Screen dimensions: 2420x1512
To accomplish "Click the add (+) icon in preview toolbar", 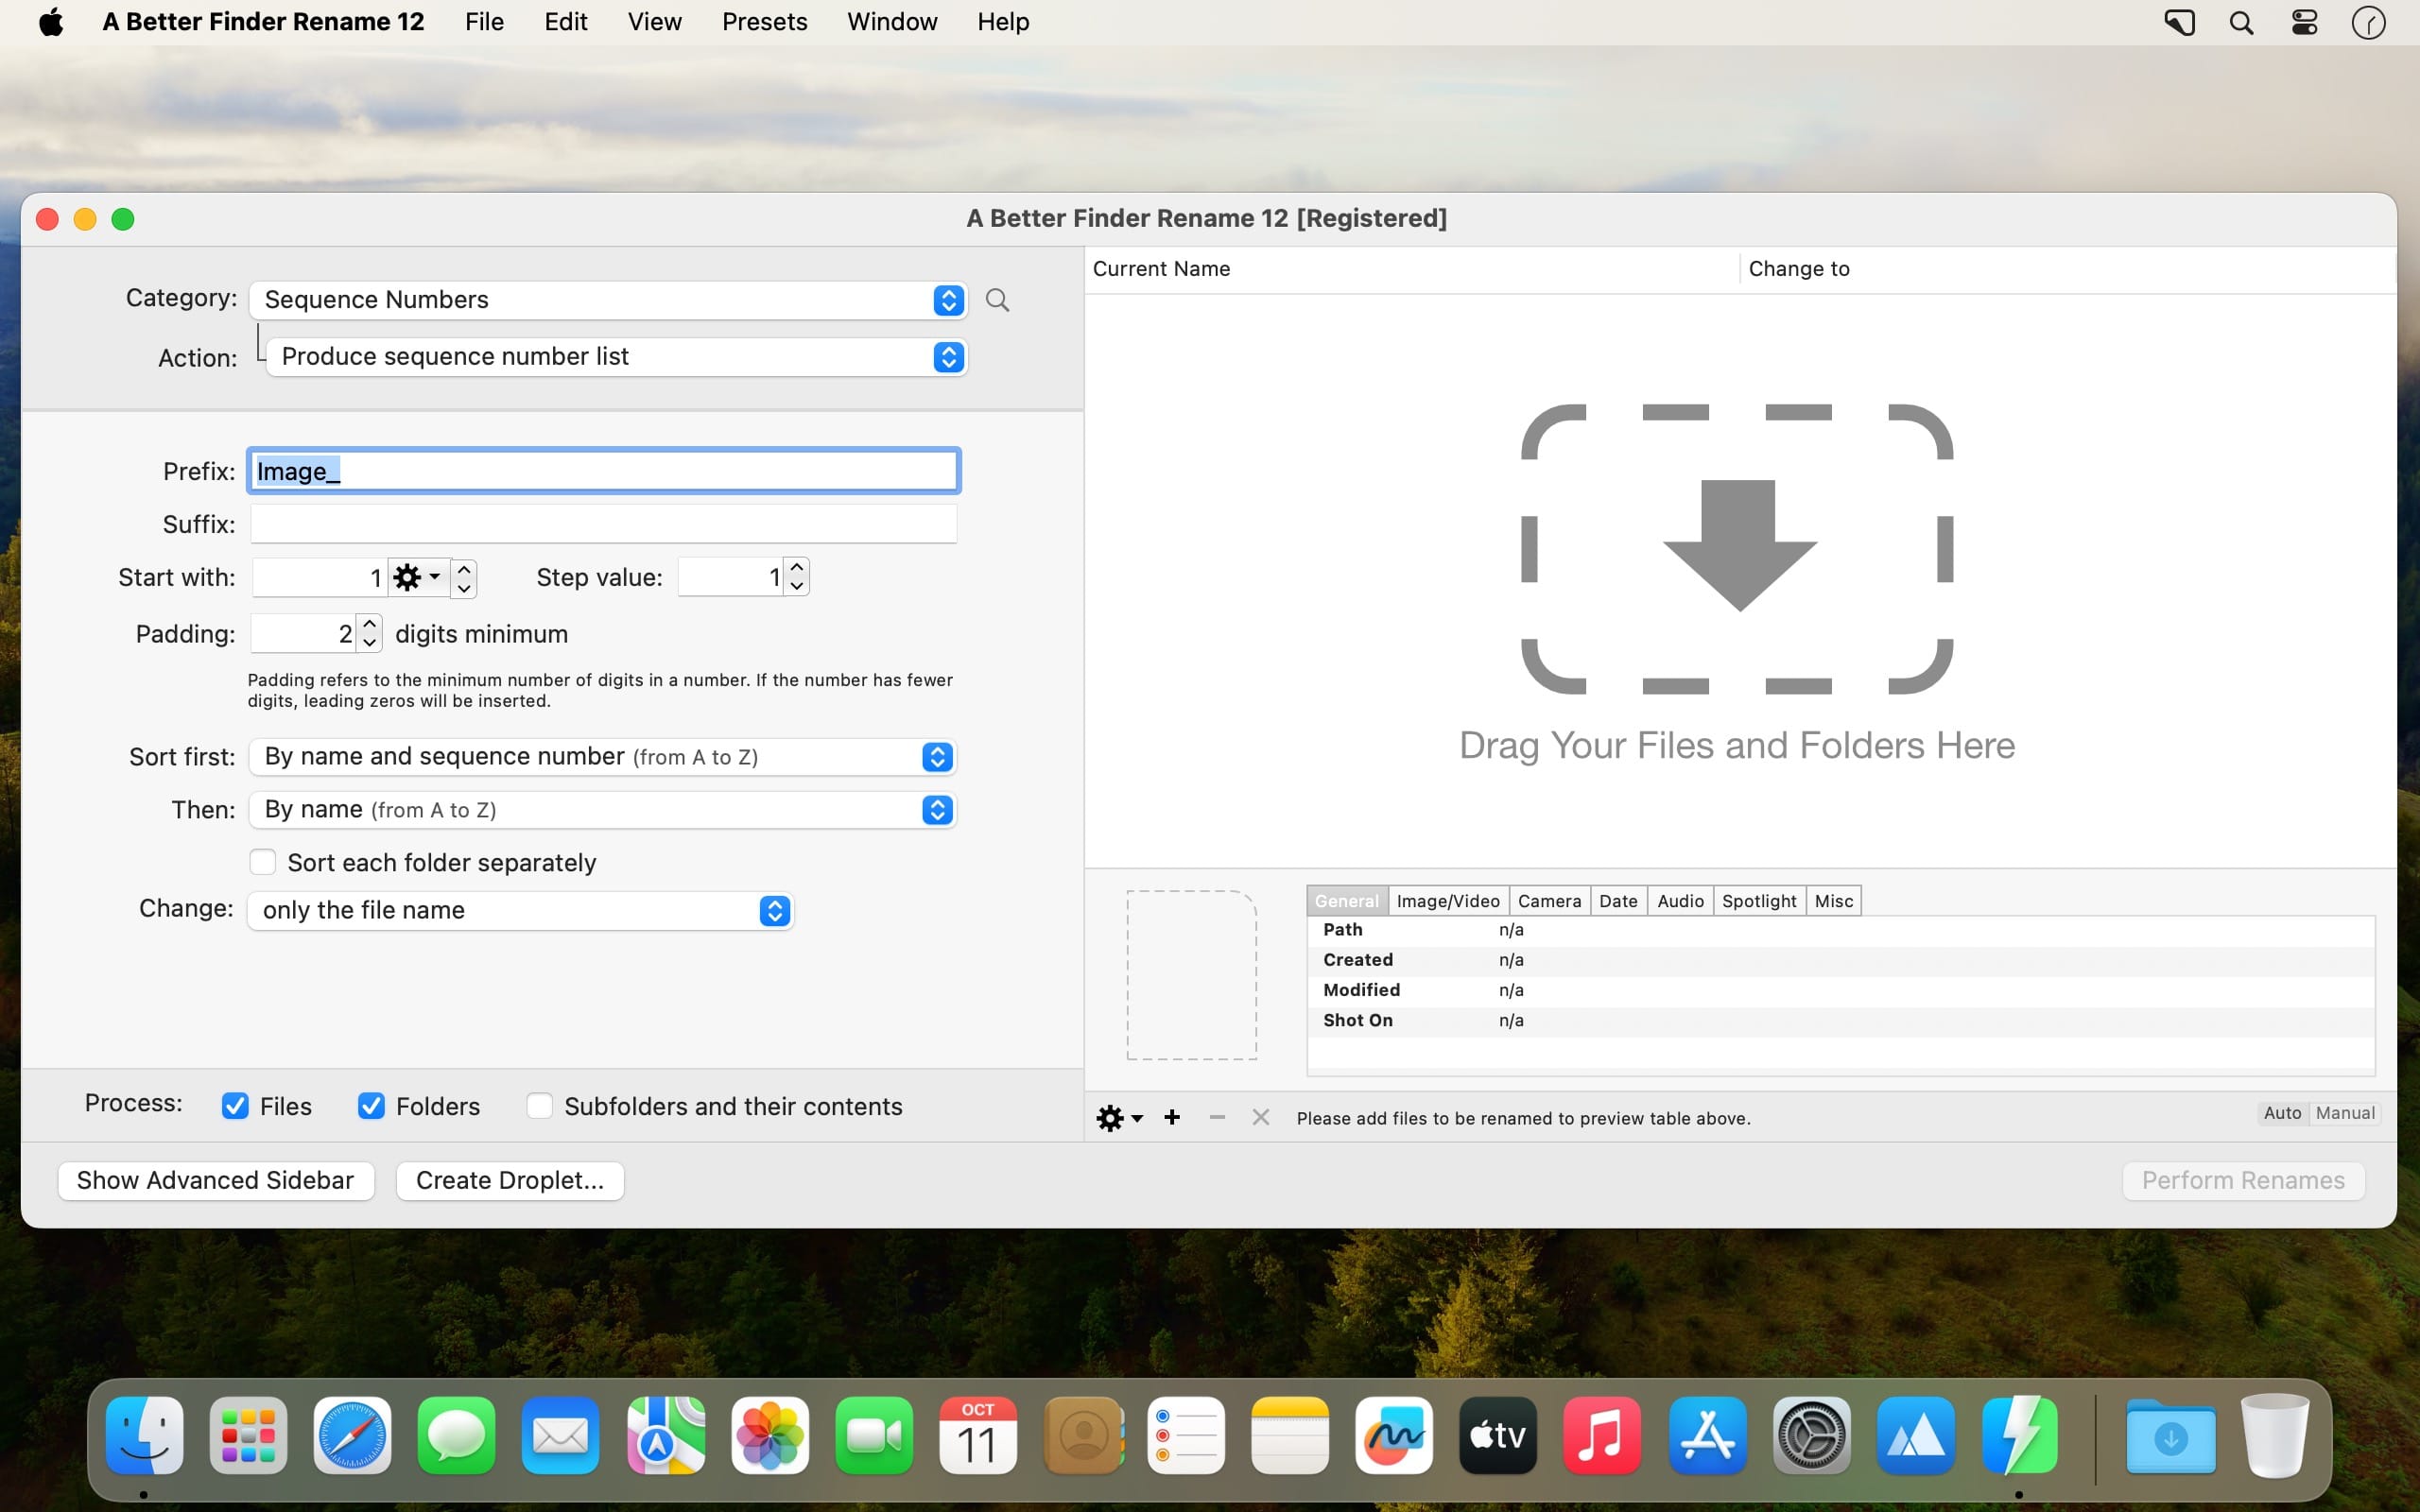I will click(1172, 1117).
